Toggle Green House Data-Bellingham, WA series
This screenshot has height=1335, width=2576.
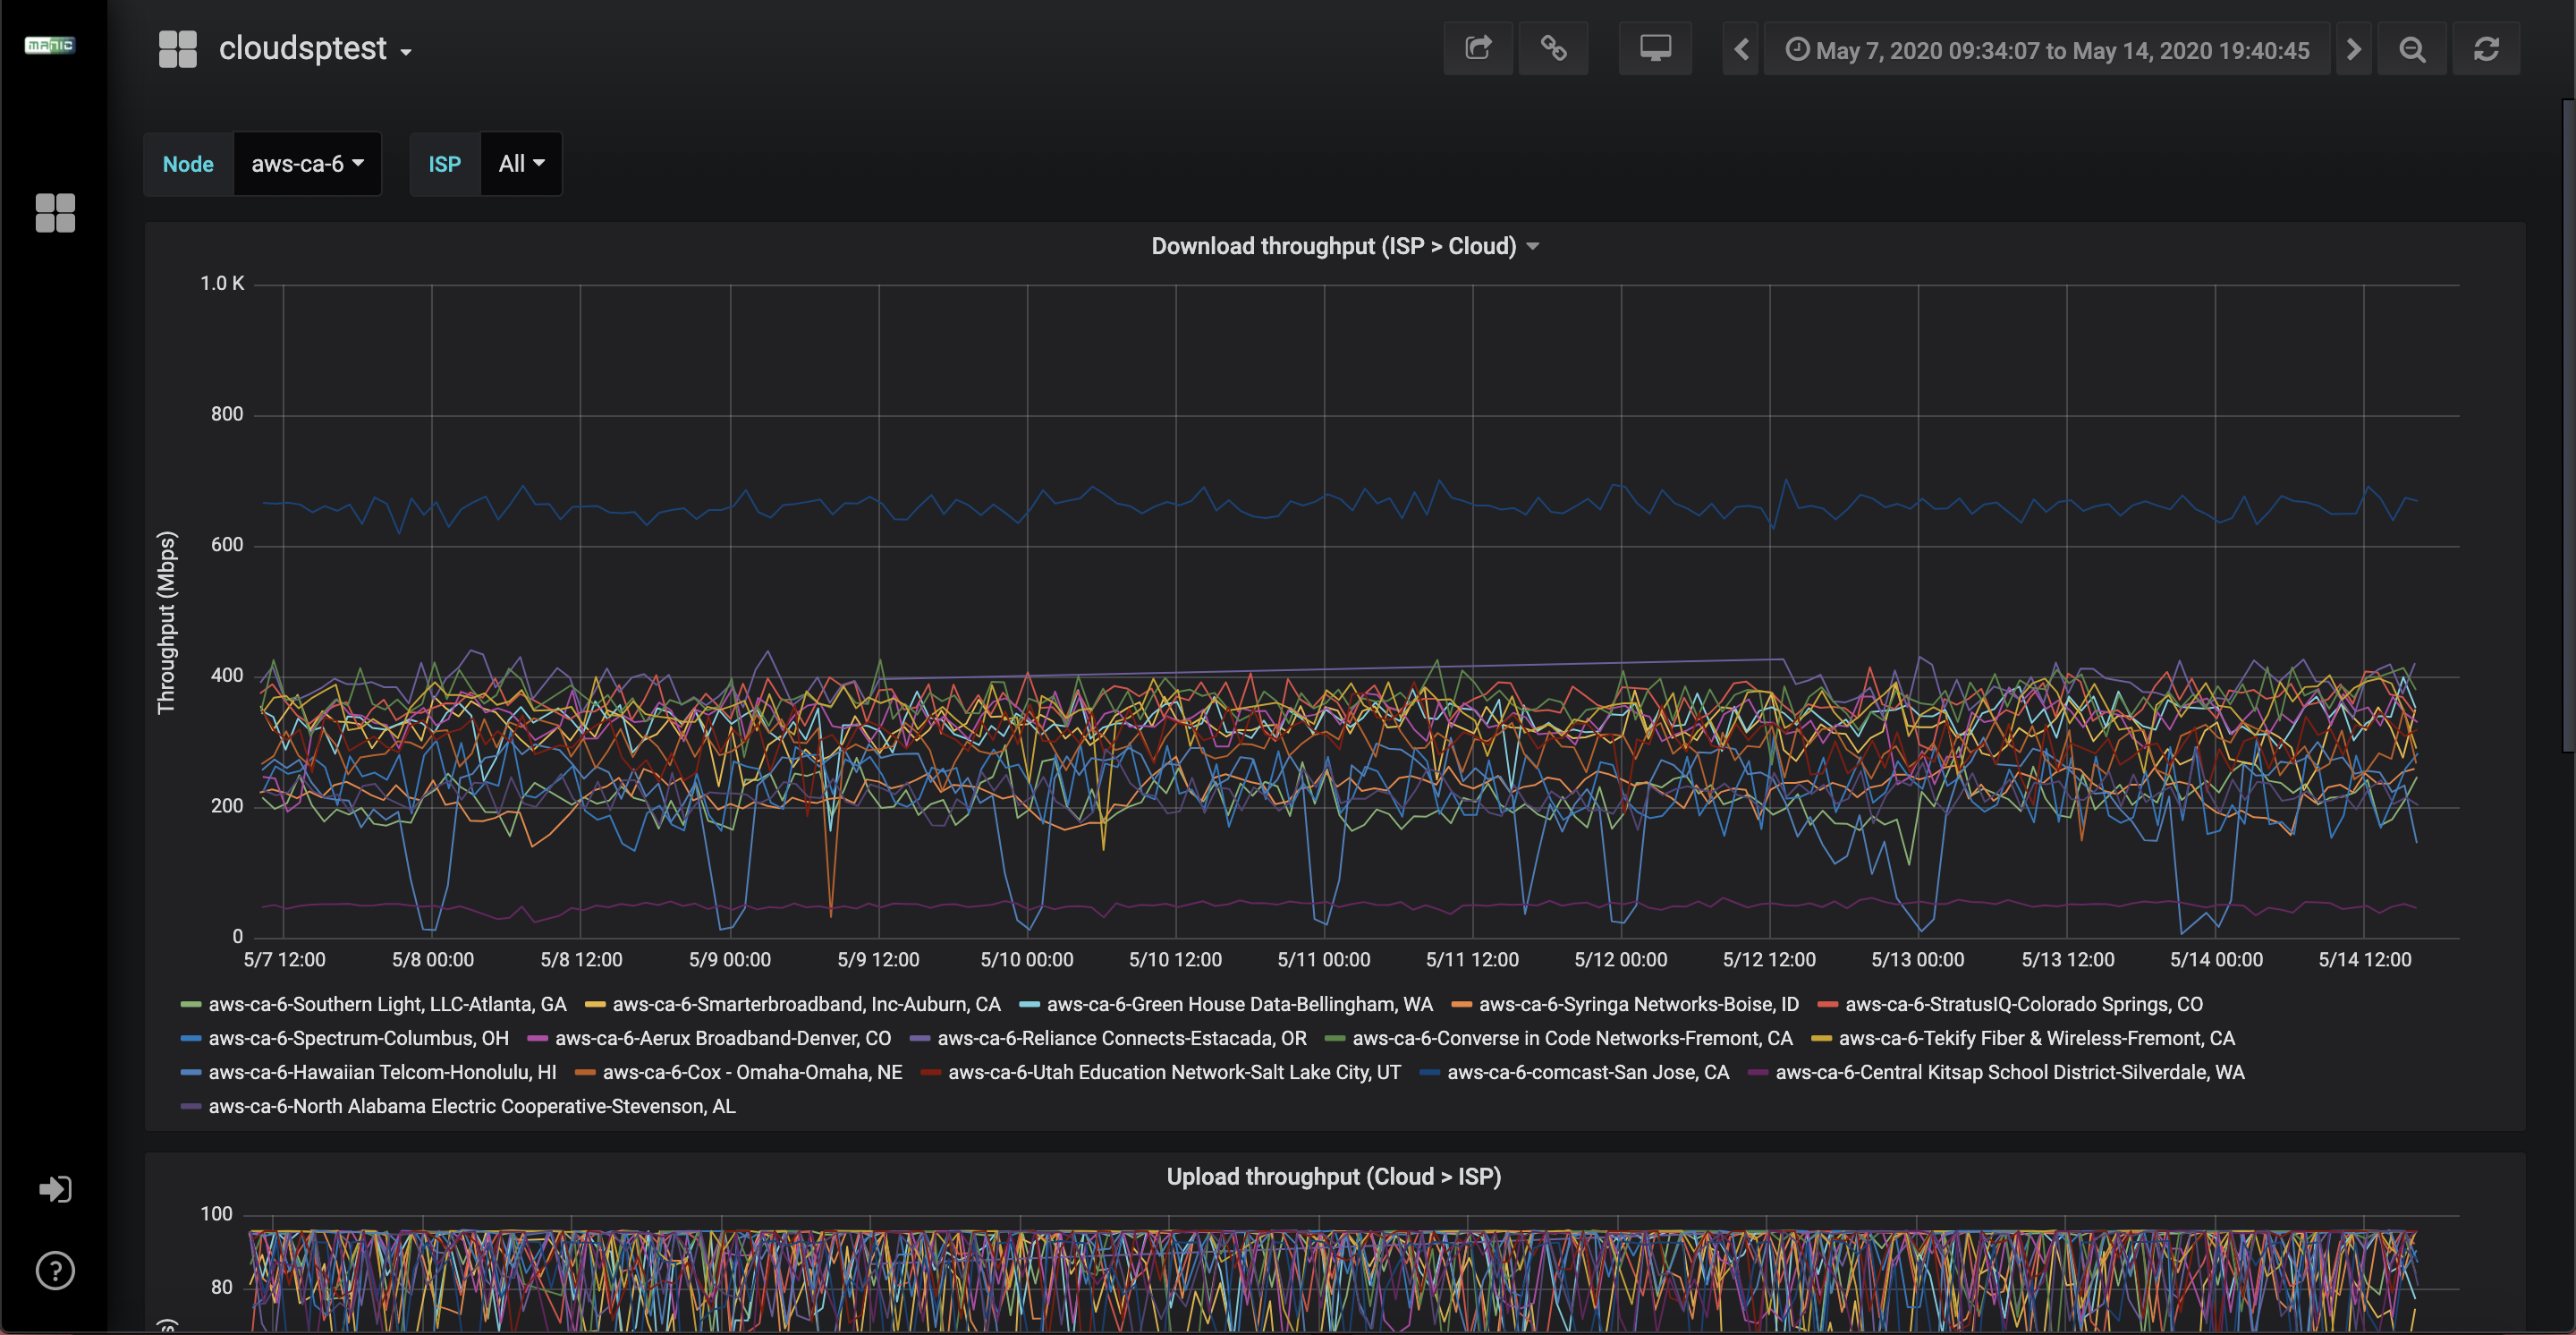coord(1239,1004)
